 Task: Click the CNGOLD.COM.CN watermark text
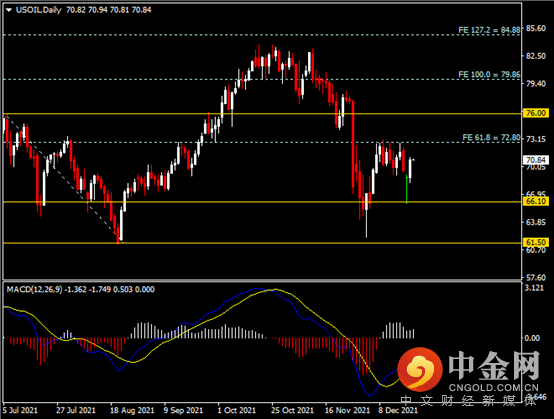tap(494, 388)
